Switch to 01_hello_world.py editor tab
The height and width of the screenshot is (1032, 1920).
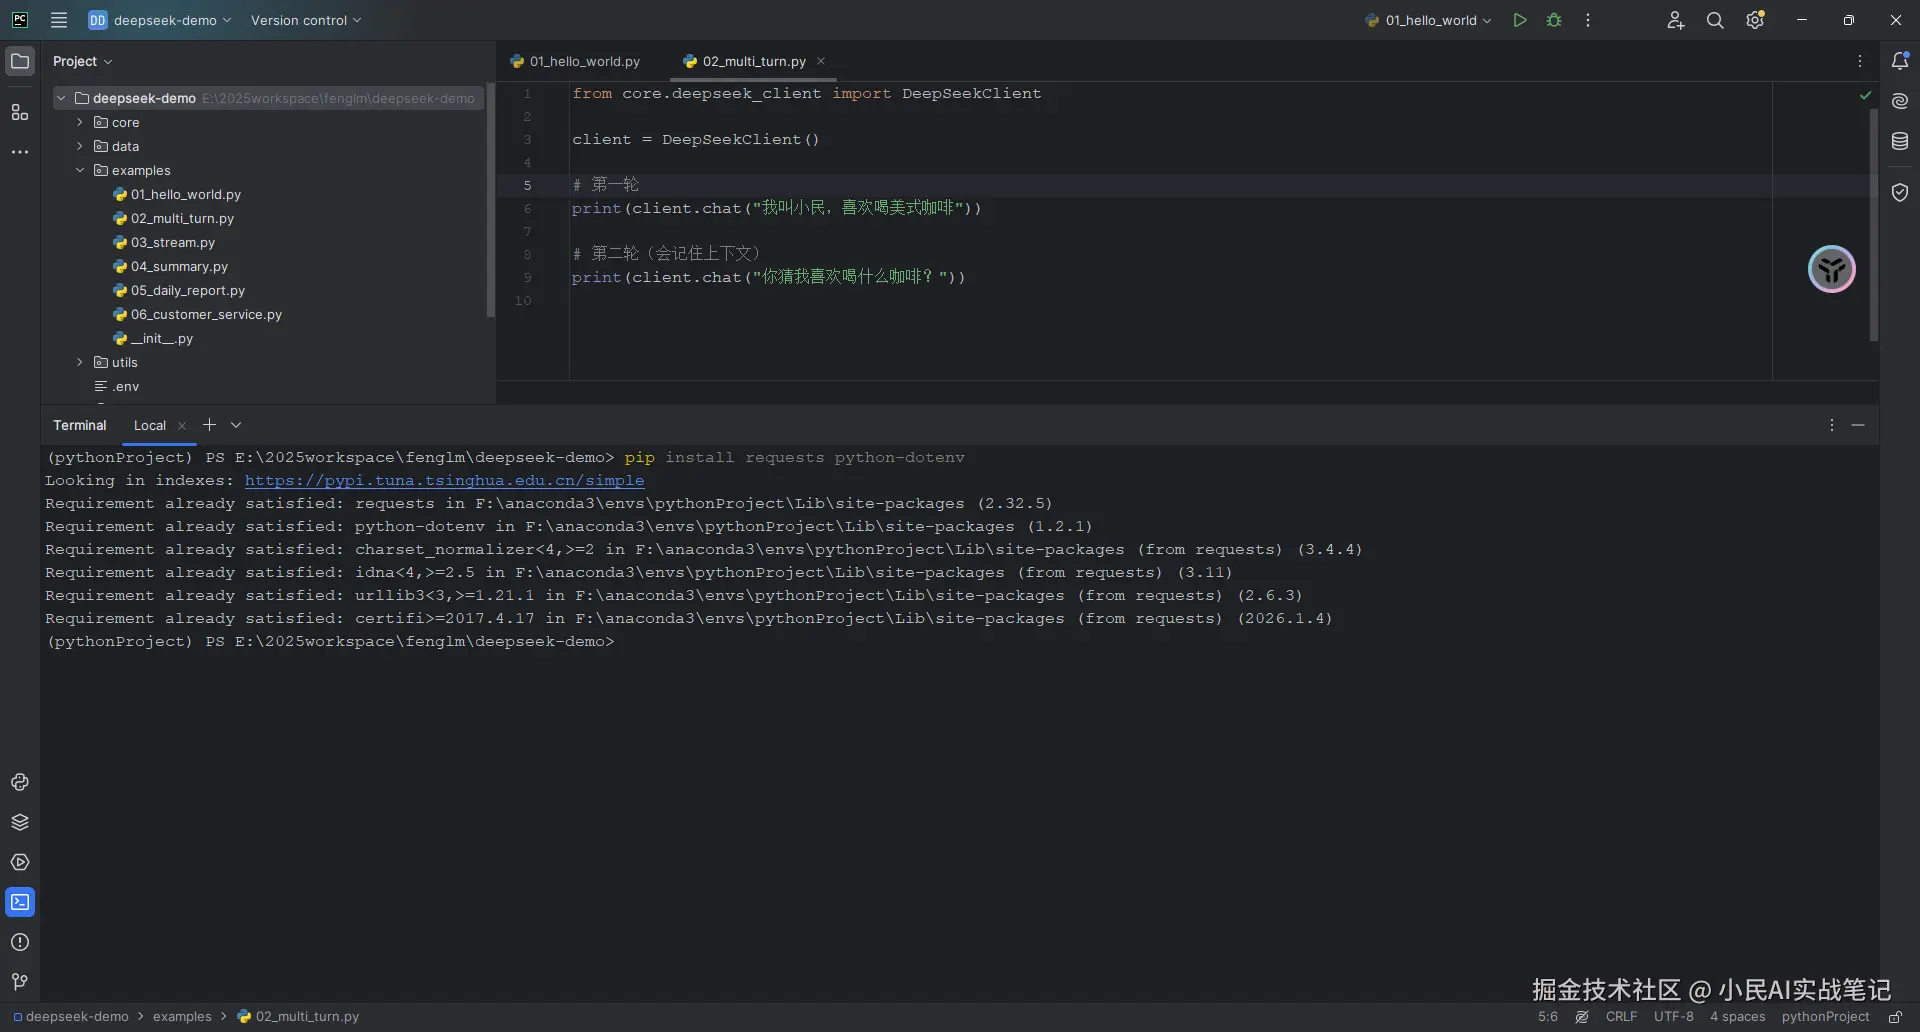575,61
